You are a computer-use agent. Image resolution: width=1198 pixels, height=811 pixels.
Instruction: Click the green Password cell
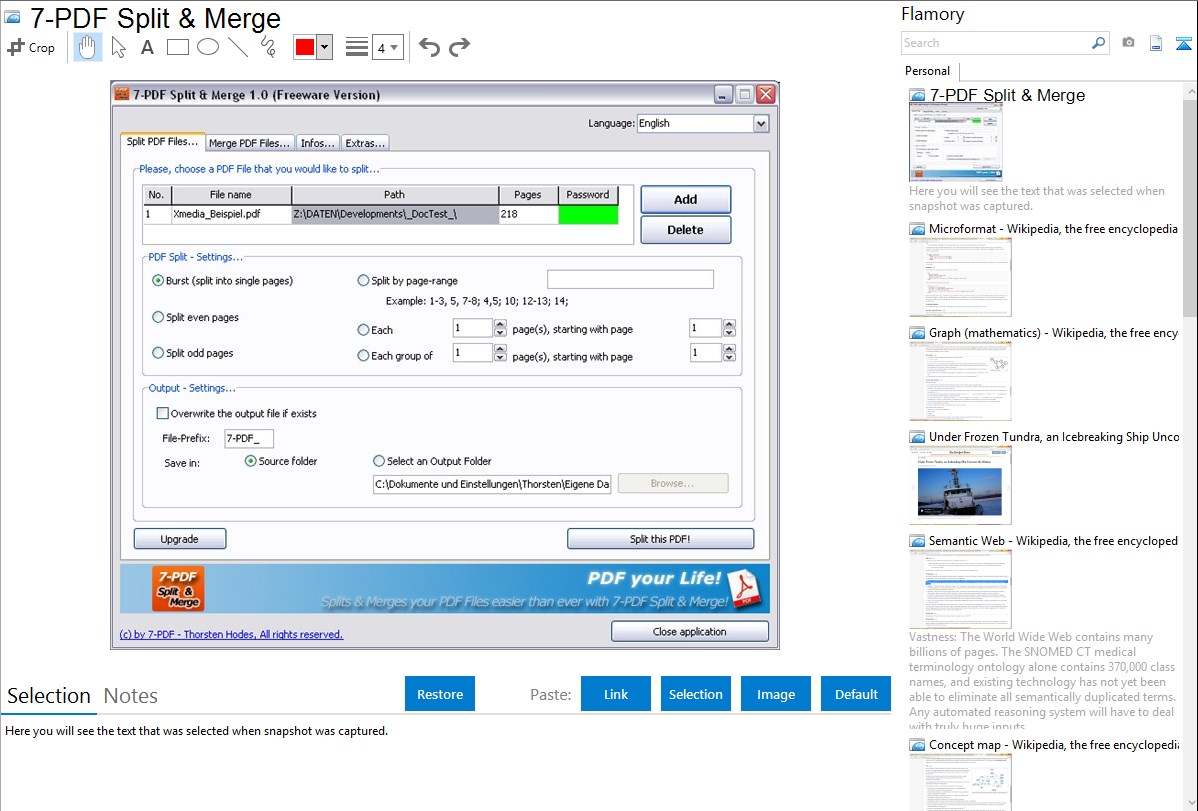(588, 215)
